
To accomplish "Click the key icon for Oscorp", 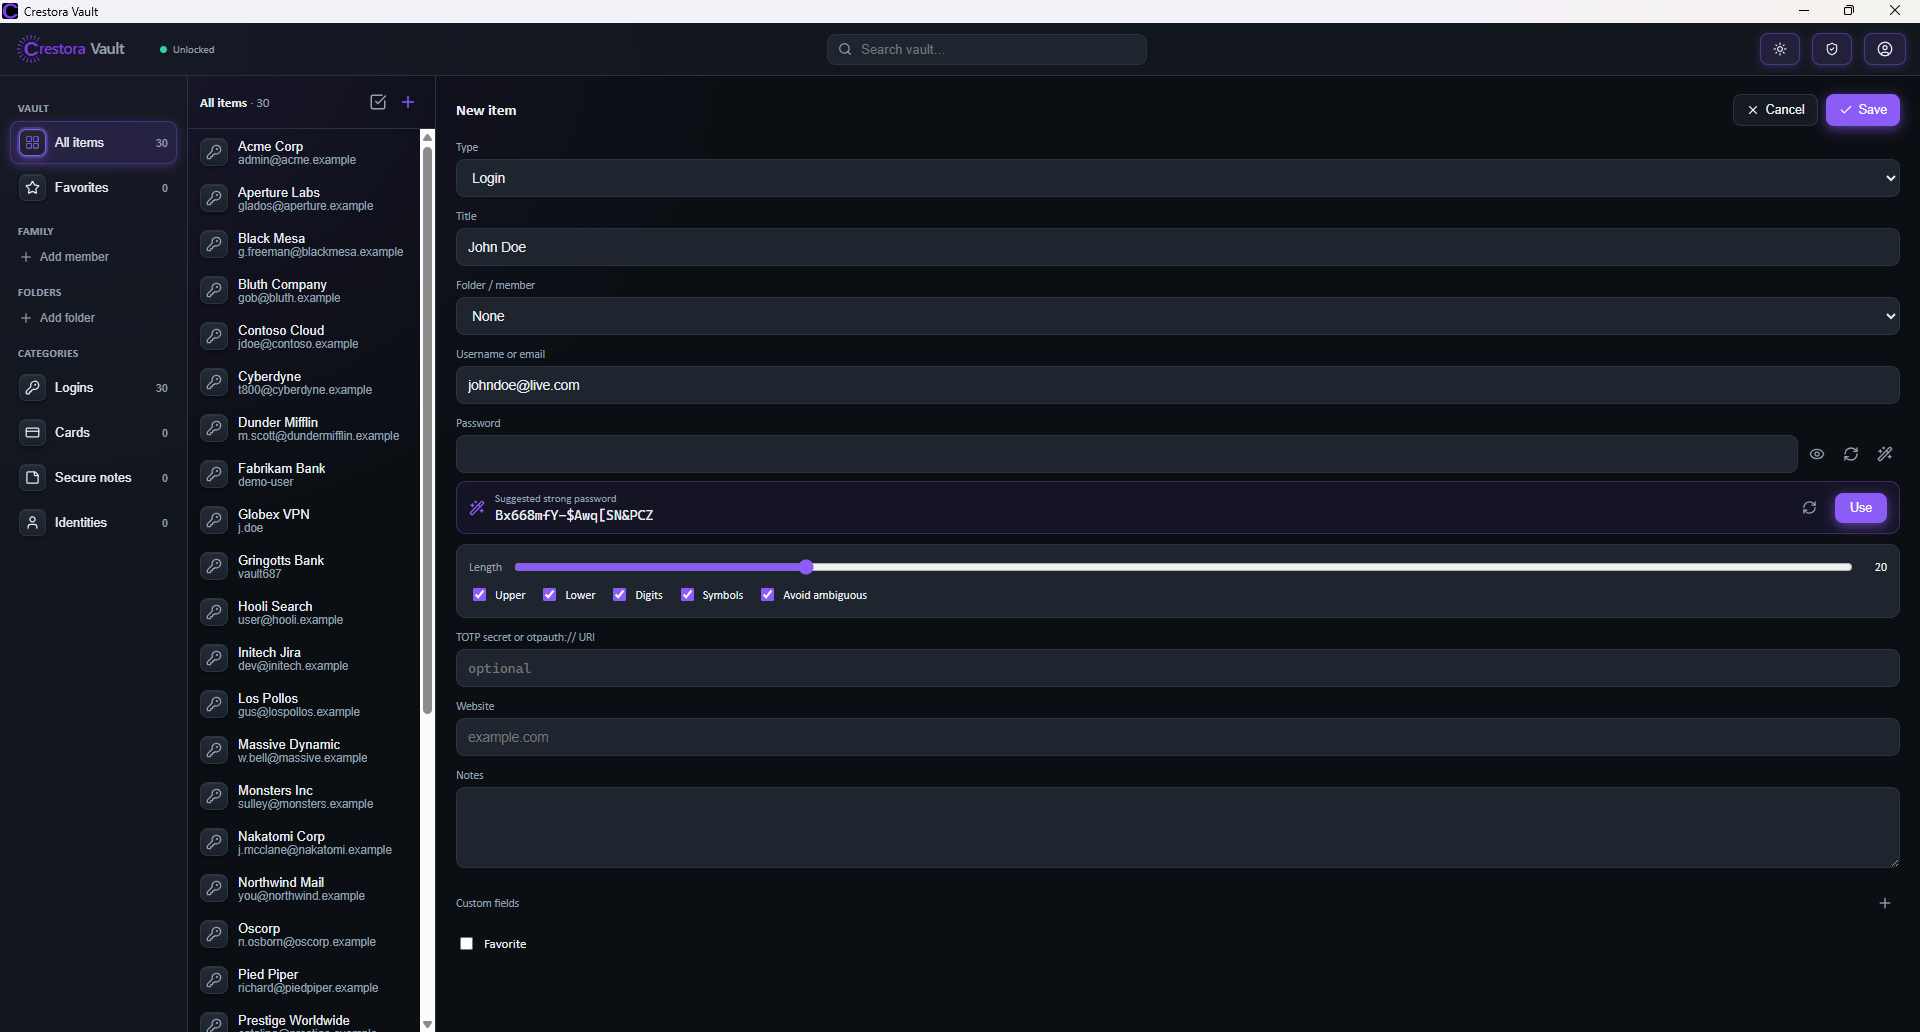I will 214,934.
